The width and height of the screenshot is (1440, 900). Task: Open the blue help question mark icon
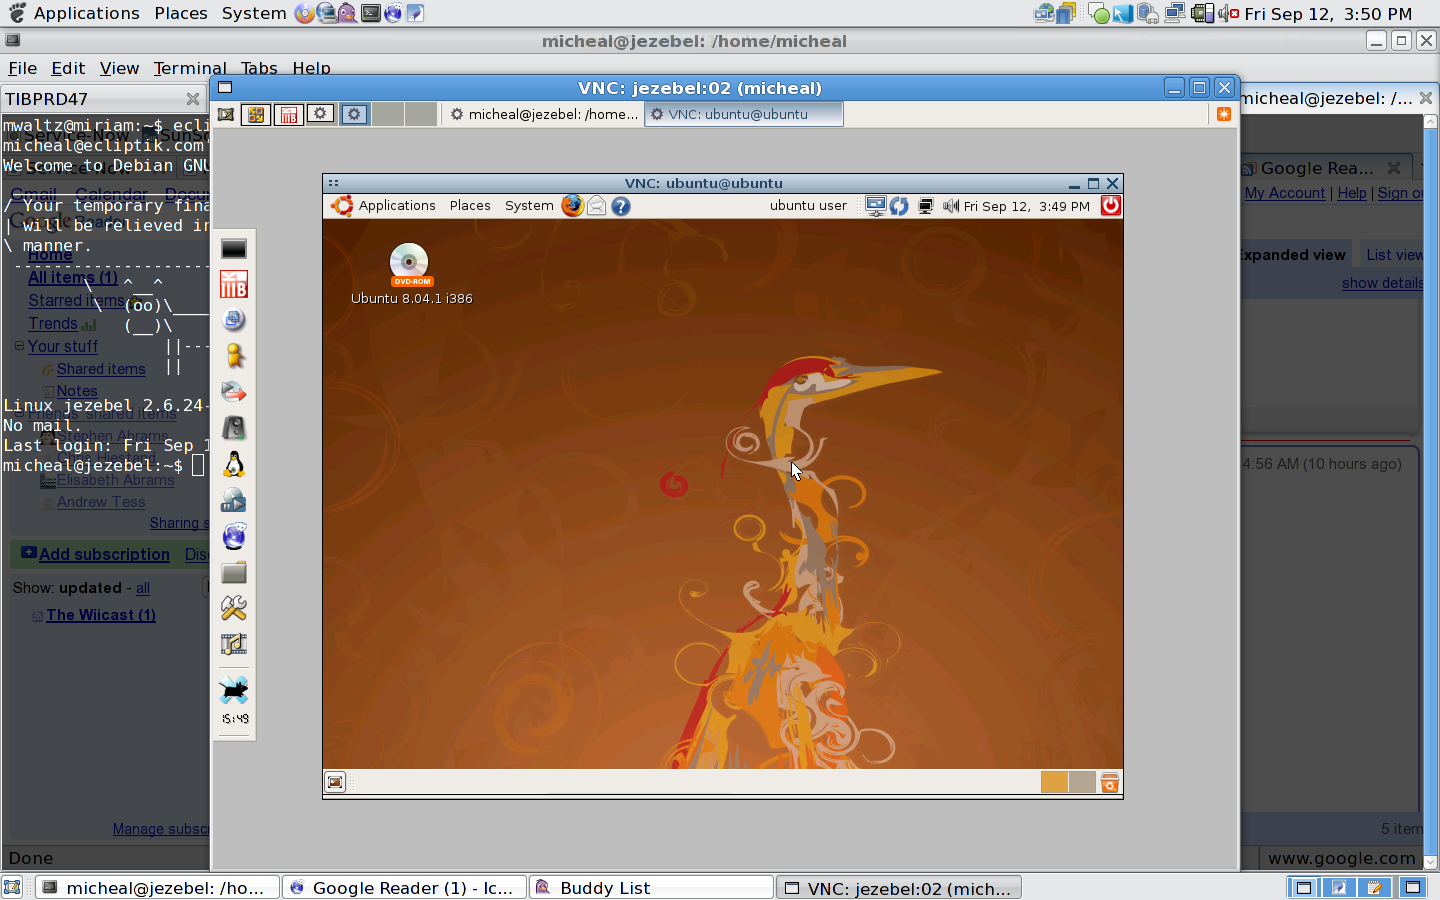(621, 206)
